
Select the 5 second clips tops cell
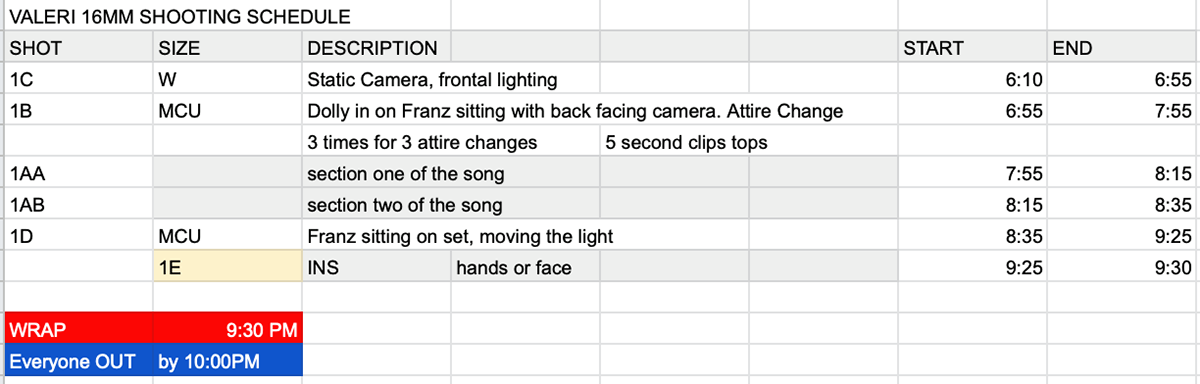tap(686, 143)
